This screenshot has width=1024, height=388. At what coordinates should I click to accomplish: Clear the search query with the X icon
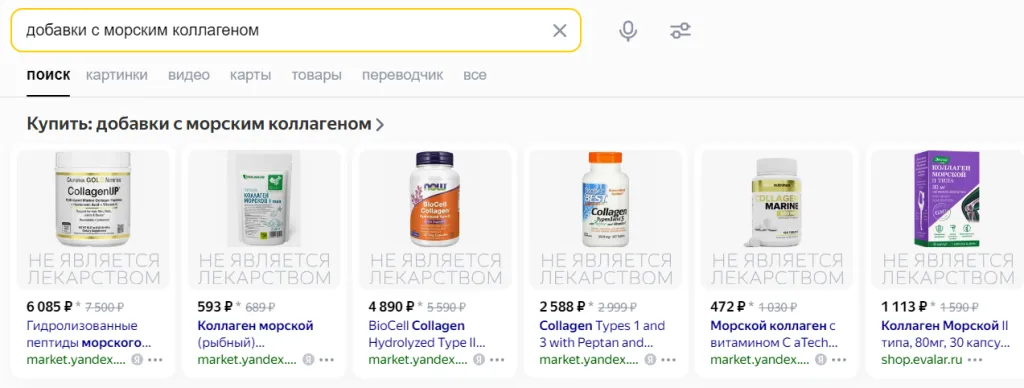pos(560,31)
